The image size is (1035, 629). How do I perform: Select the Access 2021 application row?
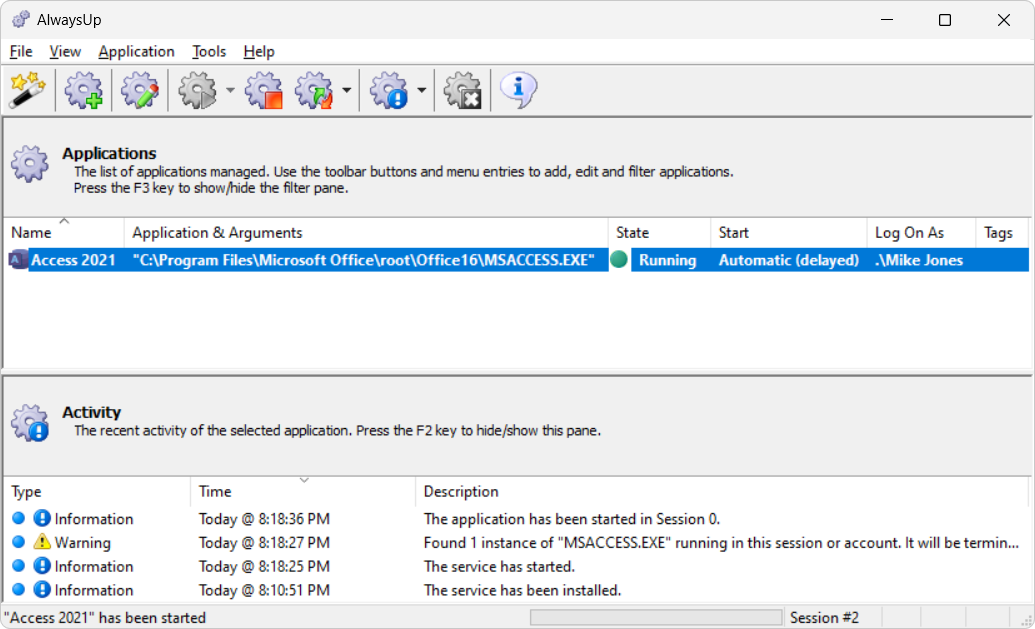(x=518, y=260)
